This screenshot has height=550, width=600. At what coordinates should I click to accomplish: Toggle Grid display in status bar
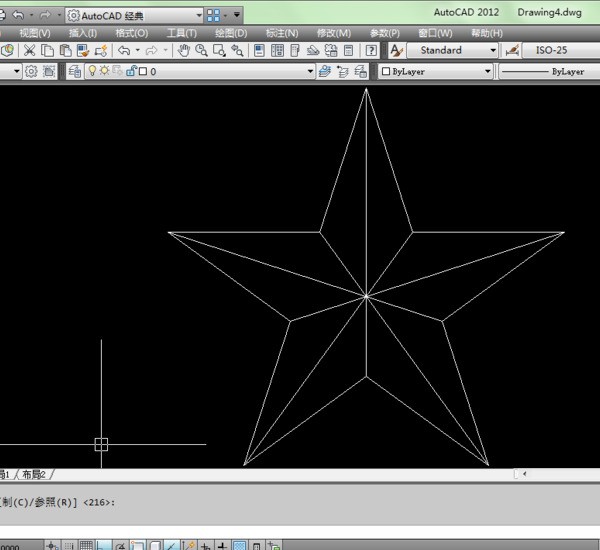pos(87,545)
